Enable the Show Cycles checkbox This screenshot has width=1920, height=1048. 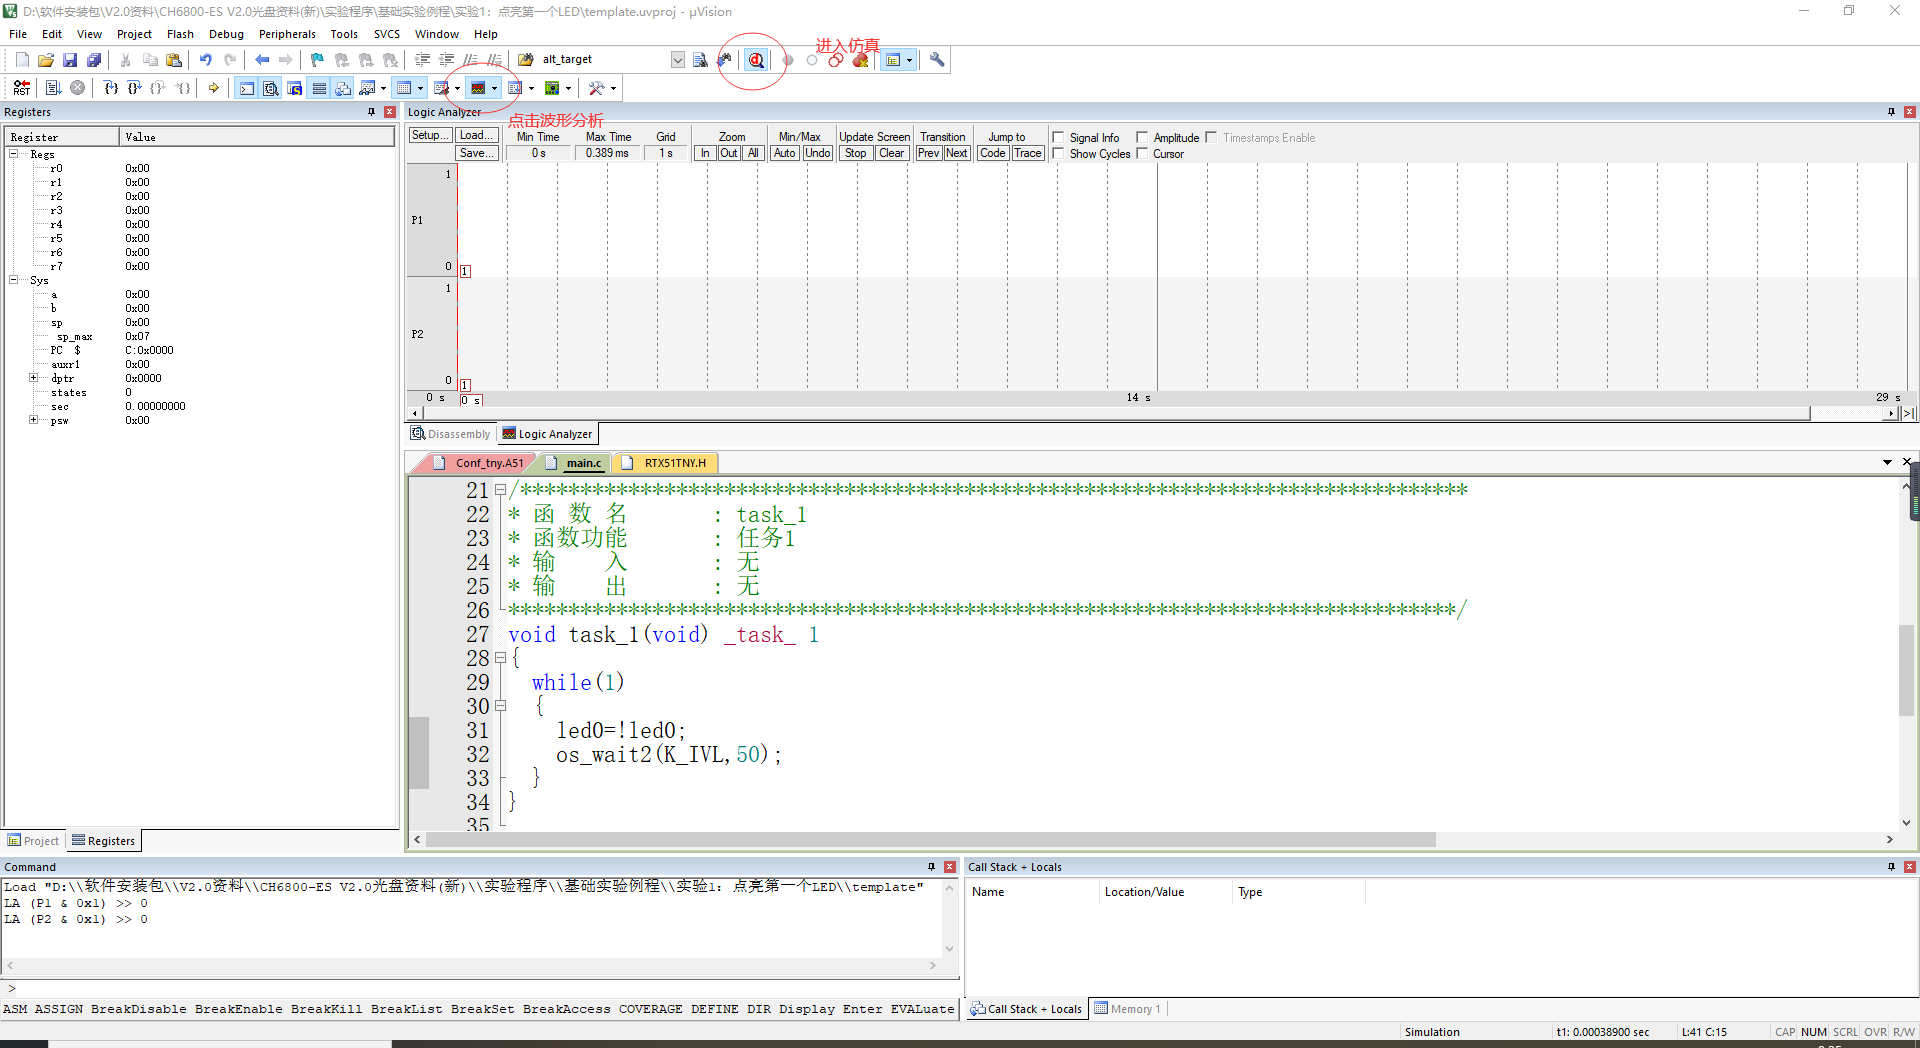[x=1058, y=154]
